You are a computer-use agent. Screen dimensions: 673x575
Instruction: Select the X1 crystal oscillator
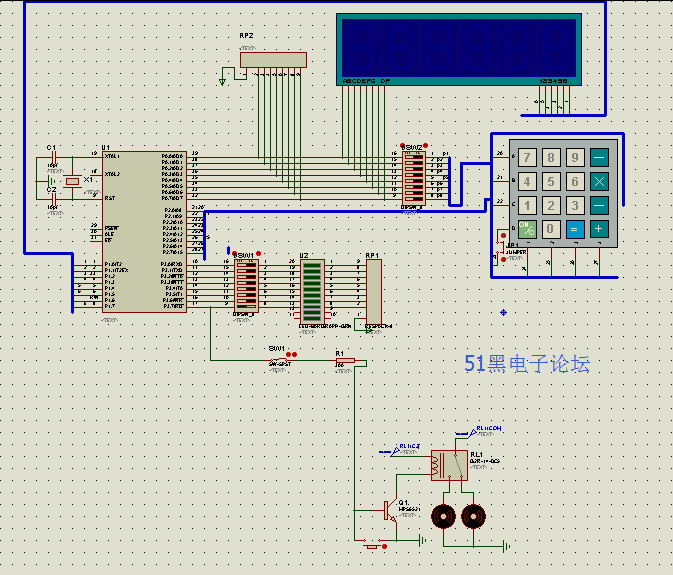72,182
